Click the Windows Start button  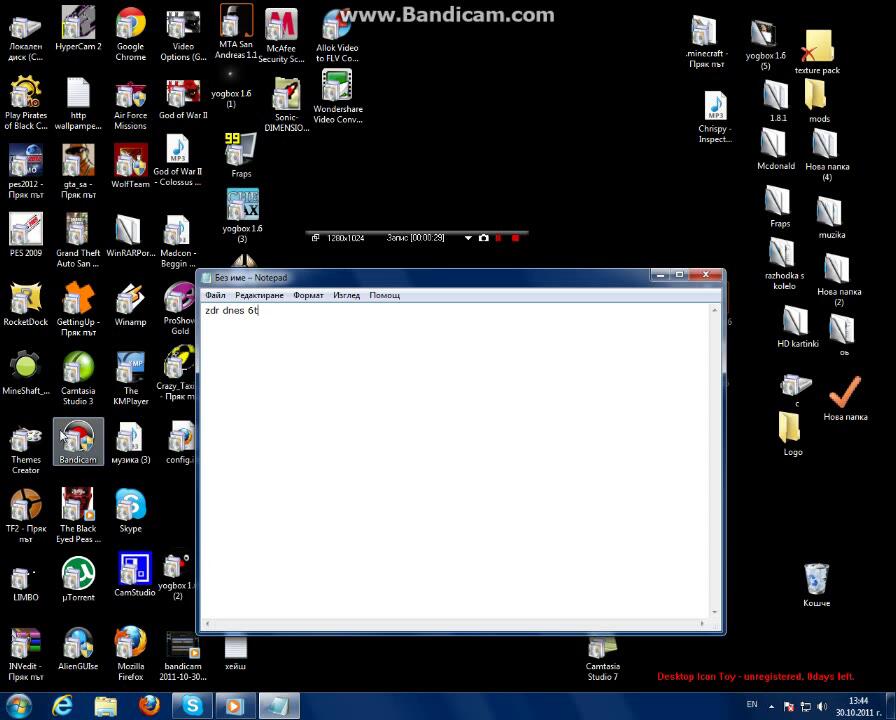(x=20, y=706)
